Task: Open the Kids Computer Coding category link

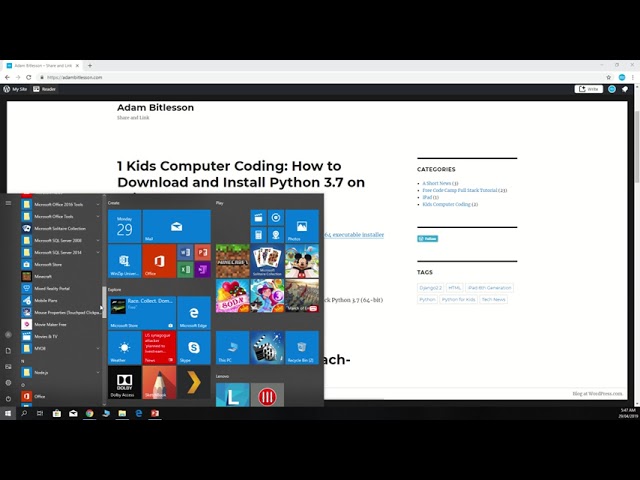Action: pyautogui.click(x=447, y=204)
